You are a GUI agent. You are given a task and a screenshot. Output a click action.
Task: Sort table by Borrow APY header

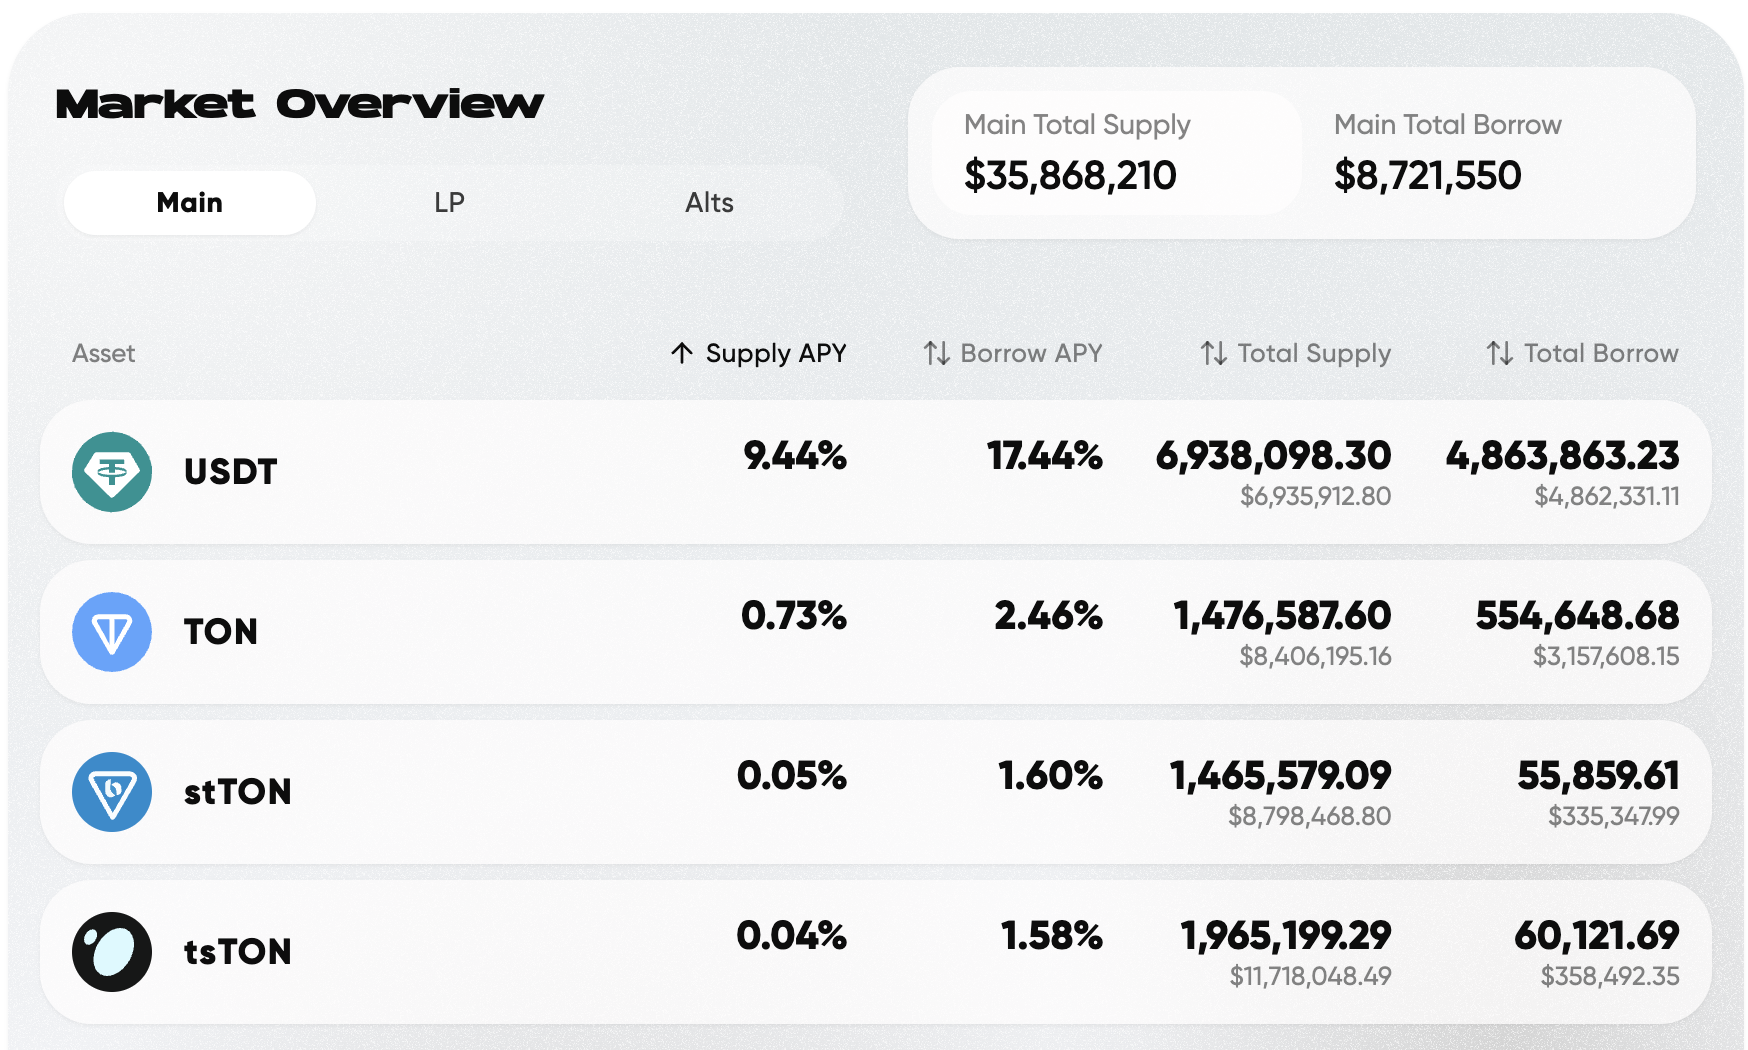pyautogui.click(x=1031, y=353)
